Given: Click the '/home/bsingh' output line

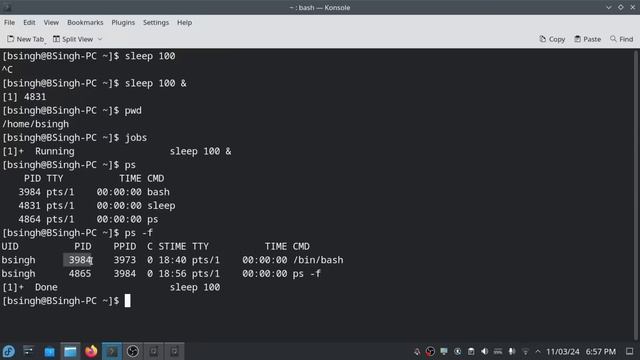Looking at the screenshot, I should click(36, 124).
